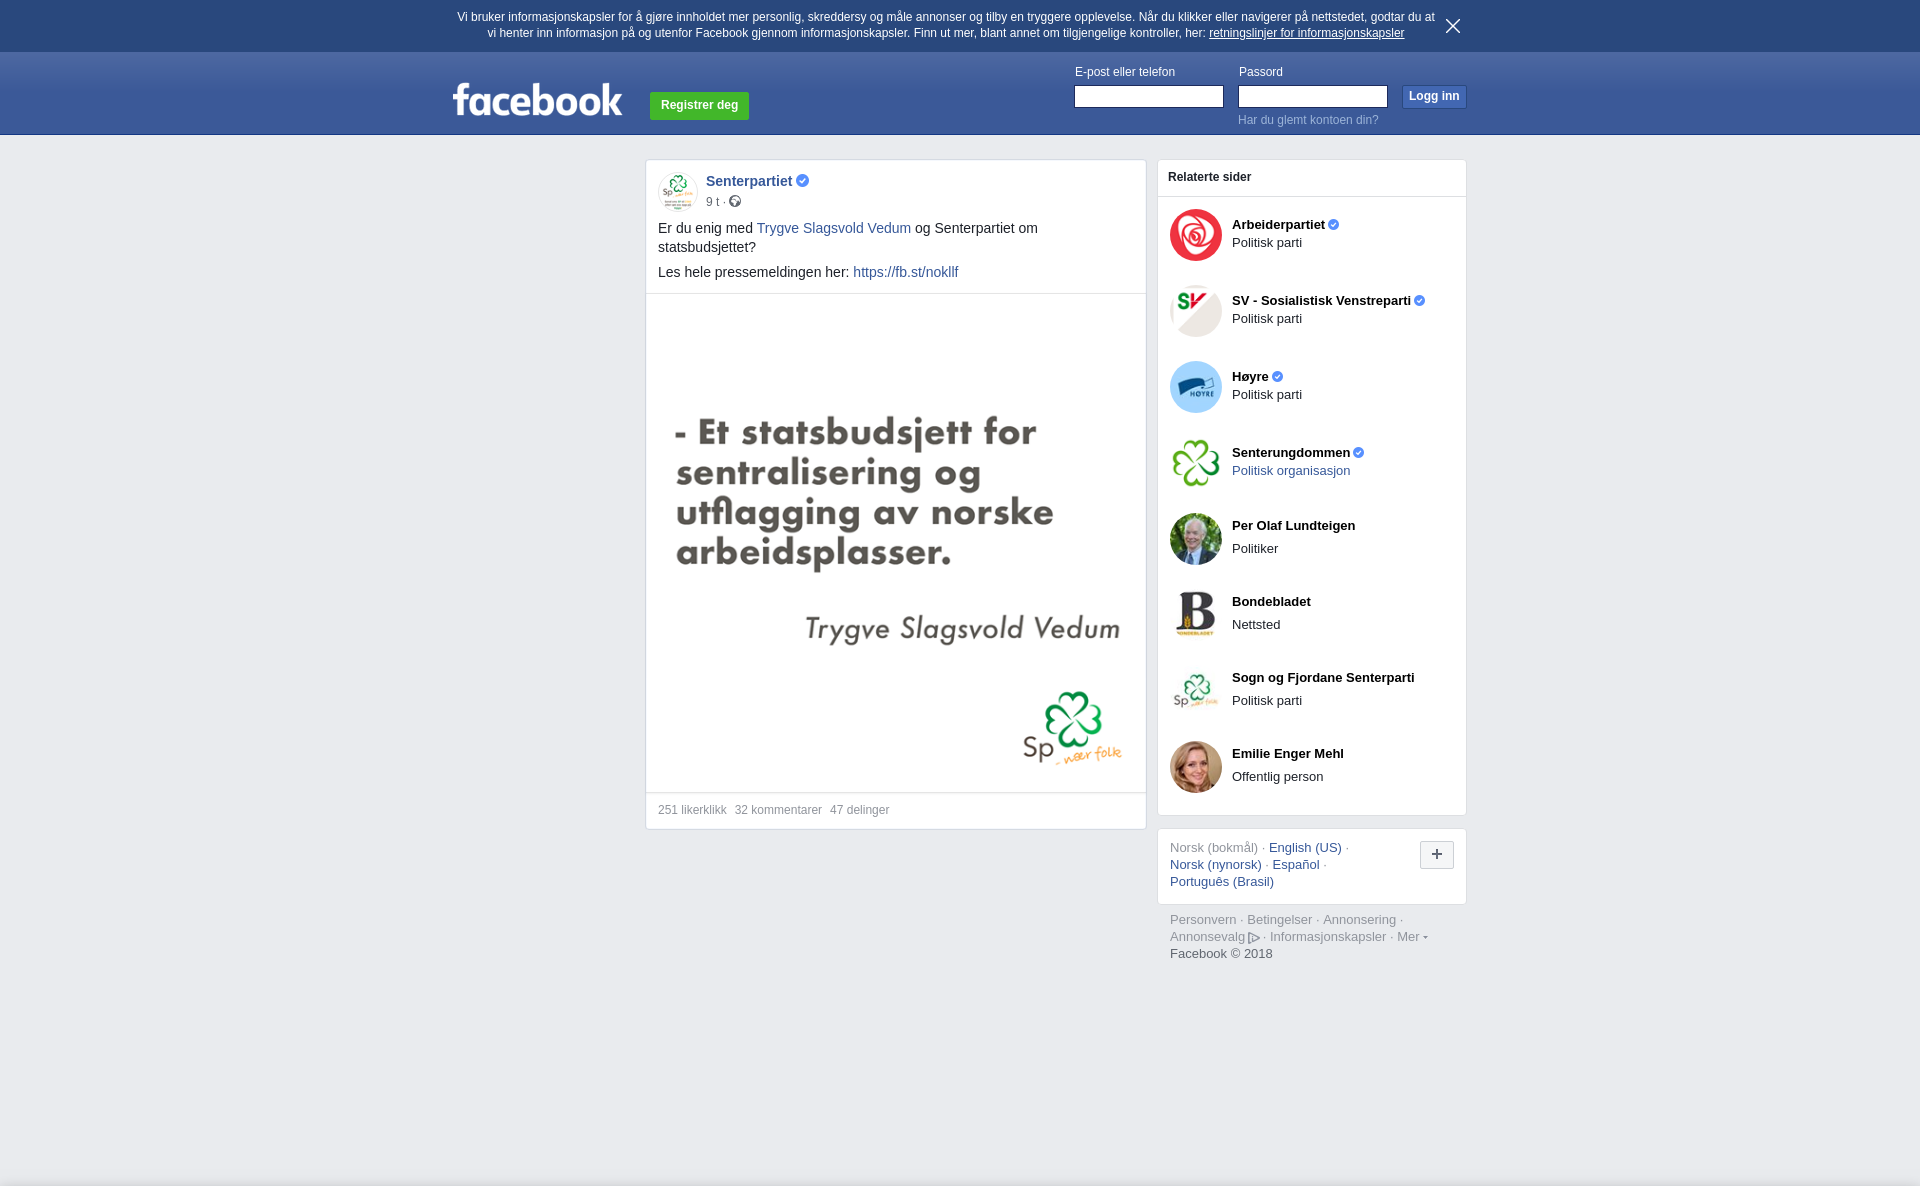Click verified badge beside Senterungdommen
1920x1186 pixels.
(x=1358, y=453)
